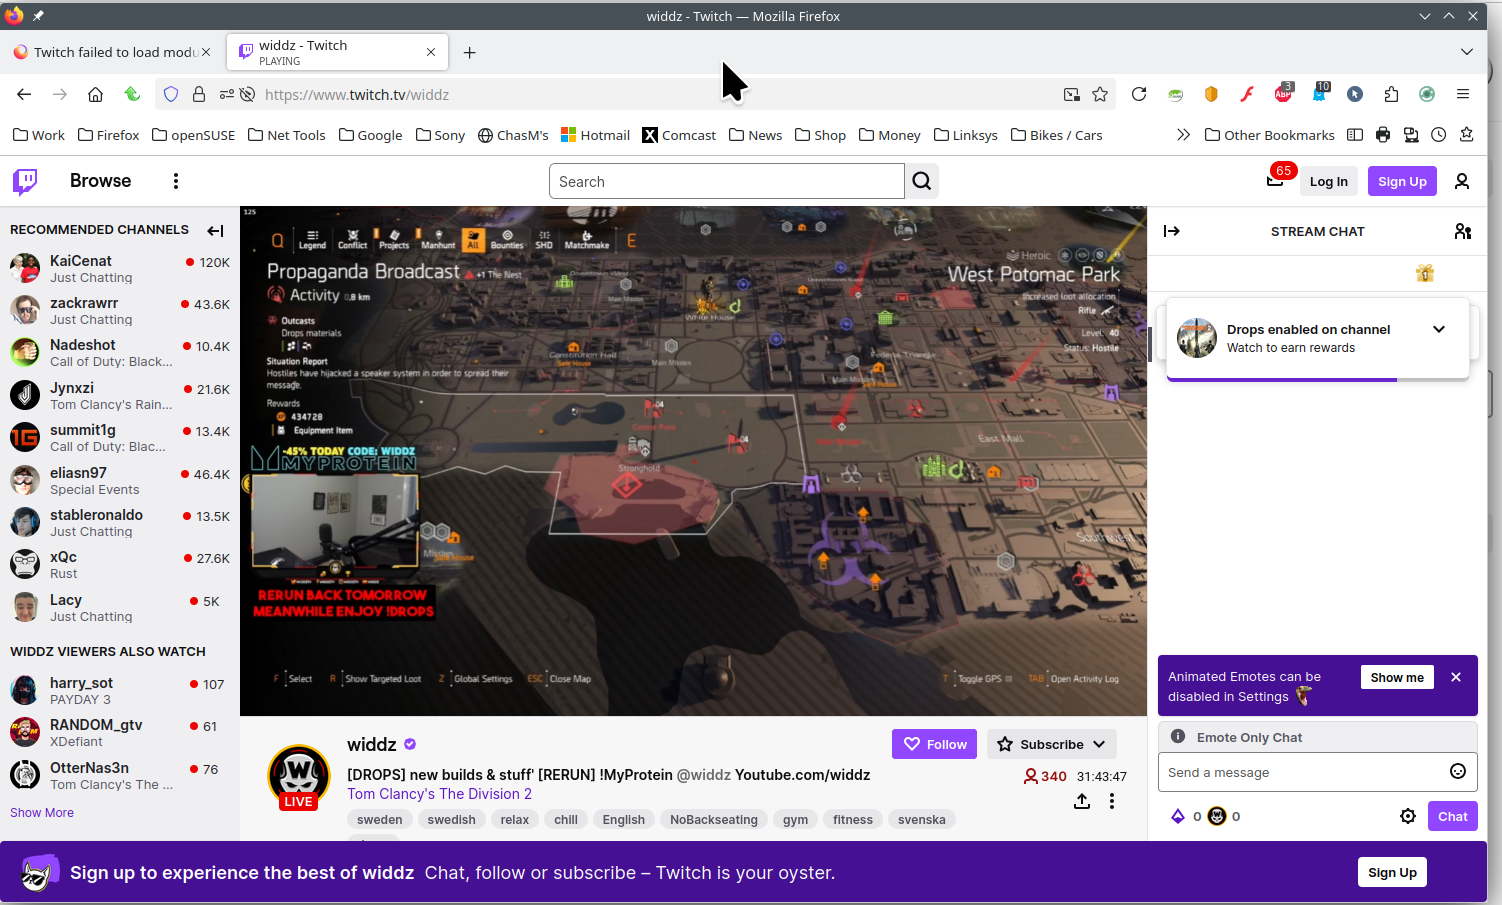Open Tom Clancy's The Division 2 game link
This screenshot has width=1502, height=905.
(439, 794)
